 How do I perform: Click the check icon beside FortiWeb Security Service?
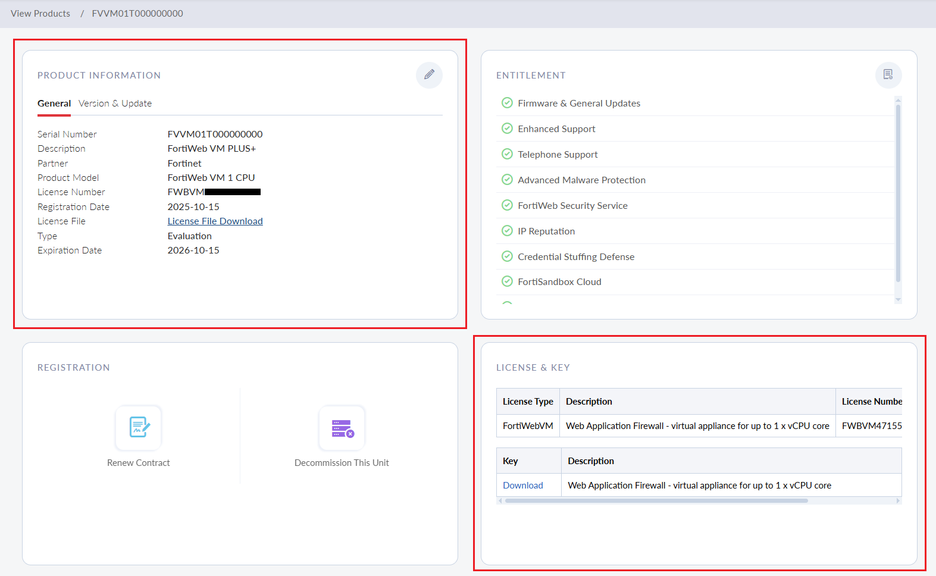507,205
